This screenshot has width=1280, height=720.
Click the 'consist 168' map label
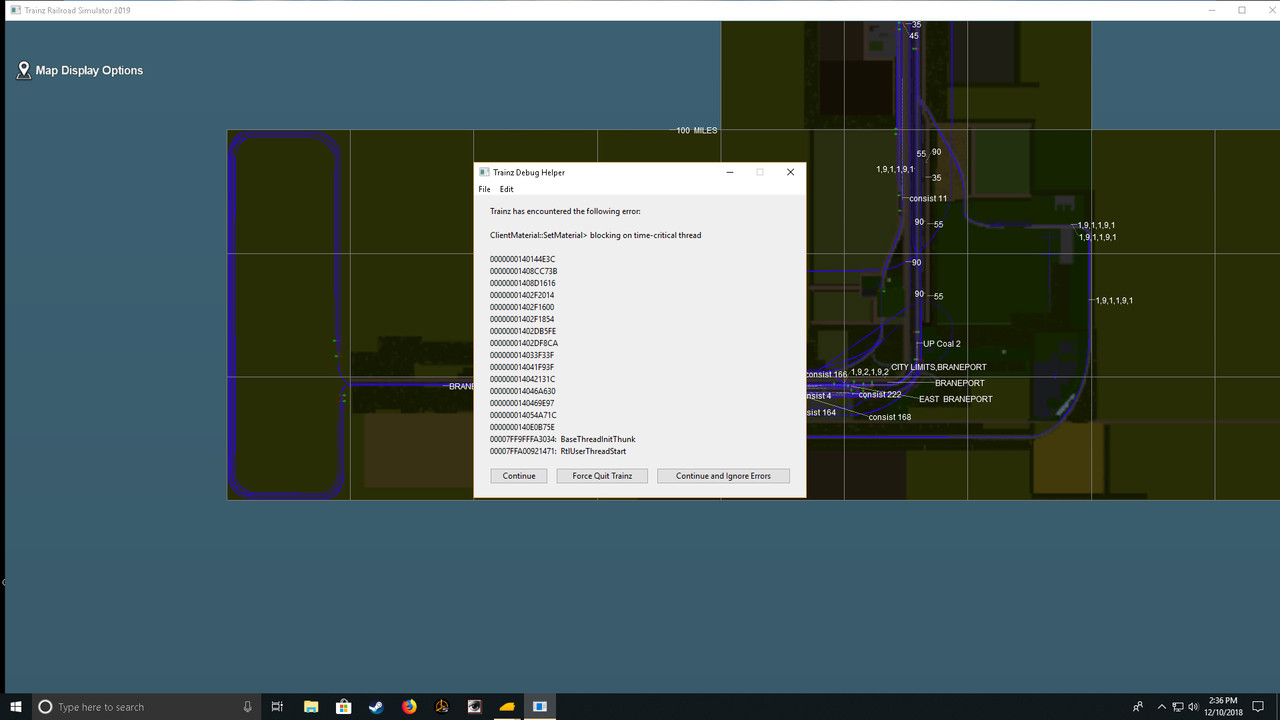click(x=889, y=417)
